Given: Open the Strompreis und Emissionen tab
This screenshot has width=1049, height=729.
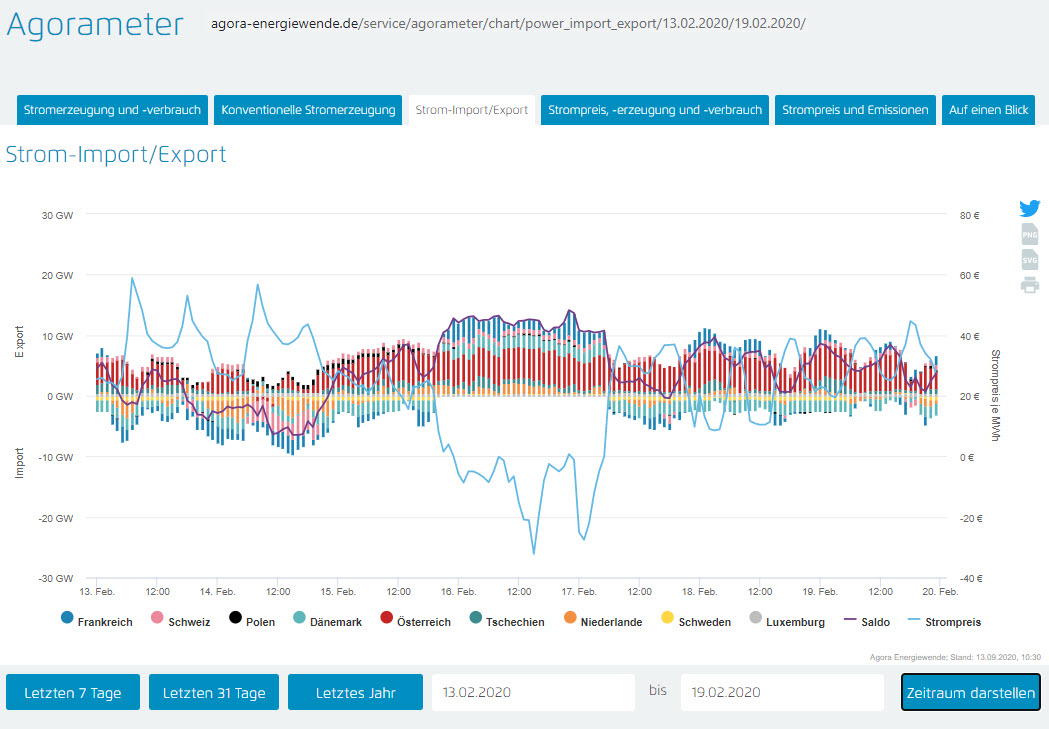Looking at the screenshot, I should 855,110.
